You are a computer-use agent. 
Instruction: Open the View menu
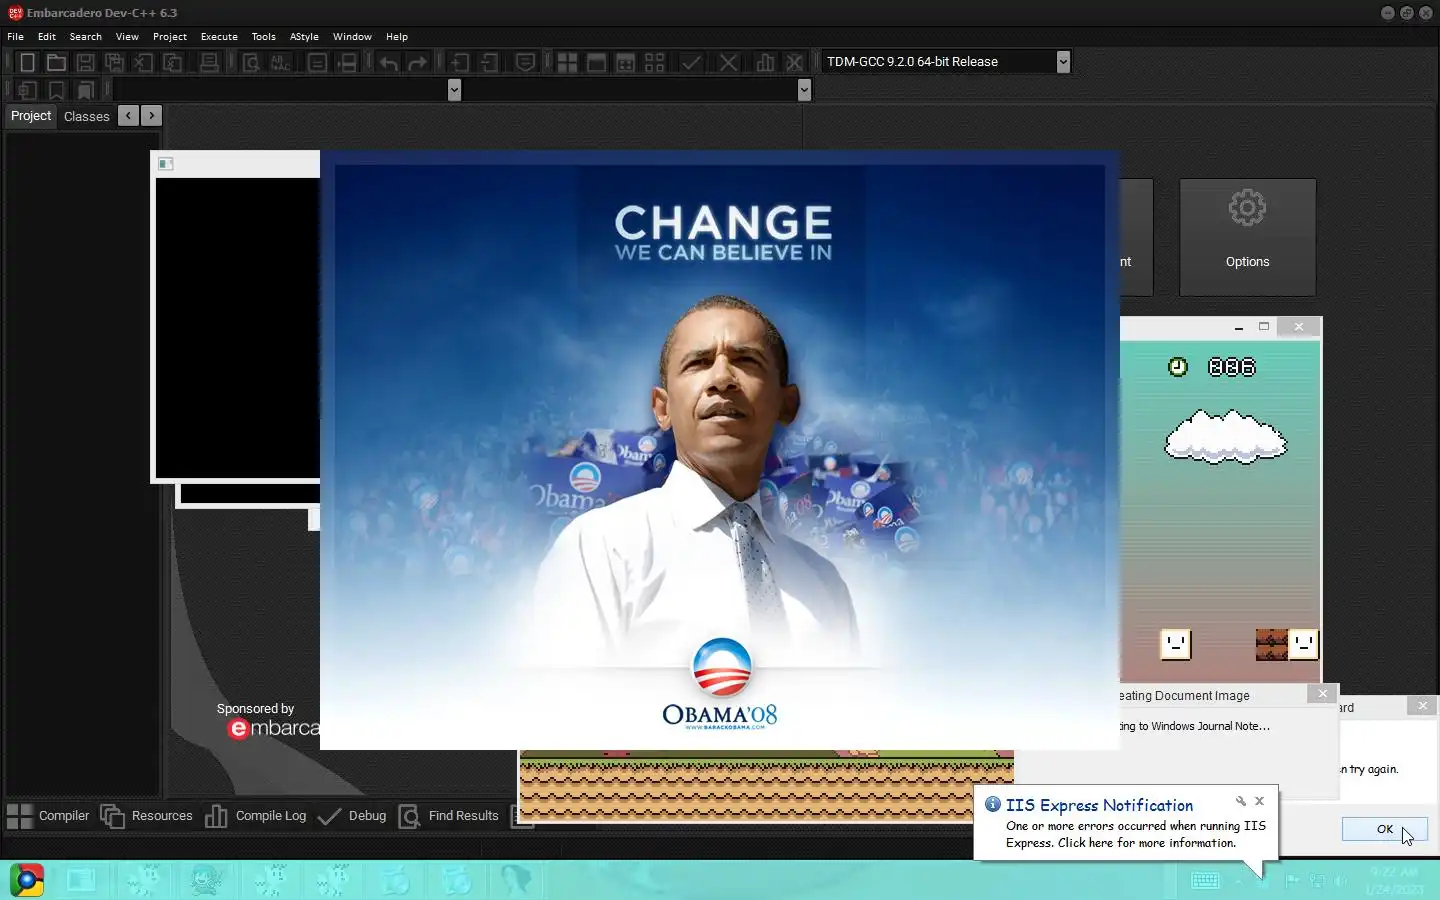click(127, 36)
